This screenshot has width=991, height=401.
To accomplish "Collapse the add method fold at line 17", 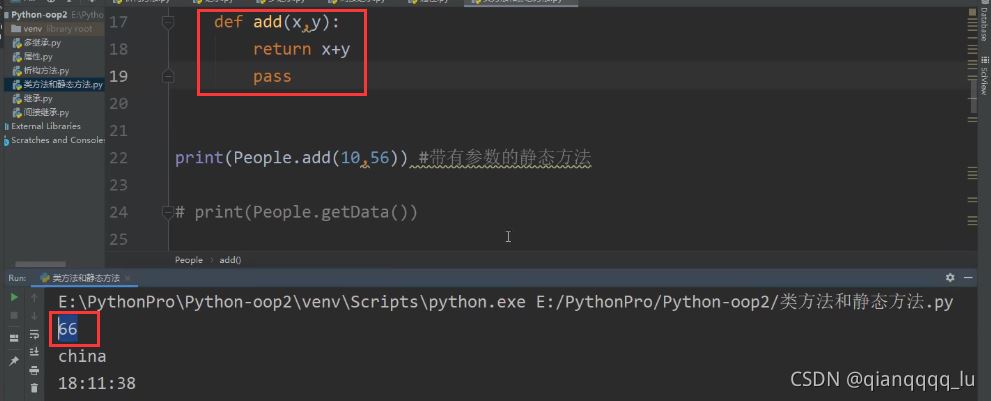I will [x=167, y=23].
